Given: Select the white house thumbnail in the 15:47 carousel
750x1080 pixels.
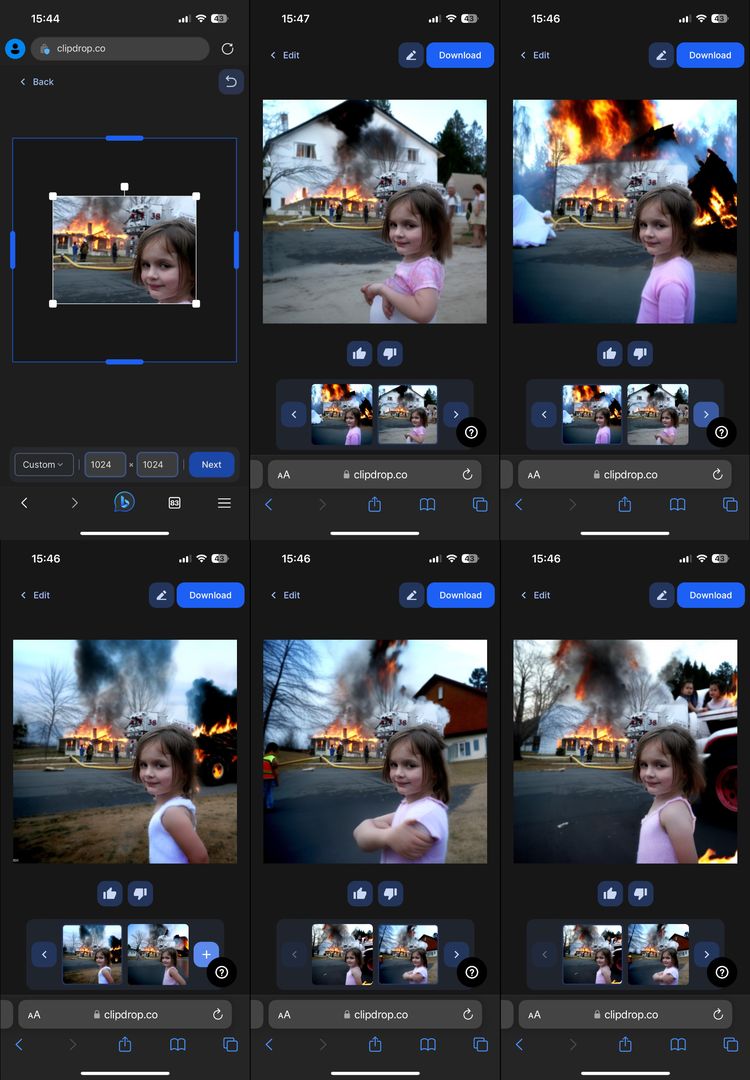Looking at the screenshot, I should [407, 414].
